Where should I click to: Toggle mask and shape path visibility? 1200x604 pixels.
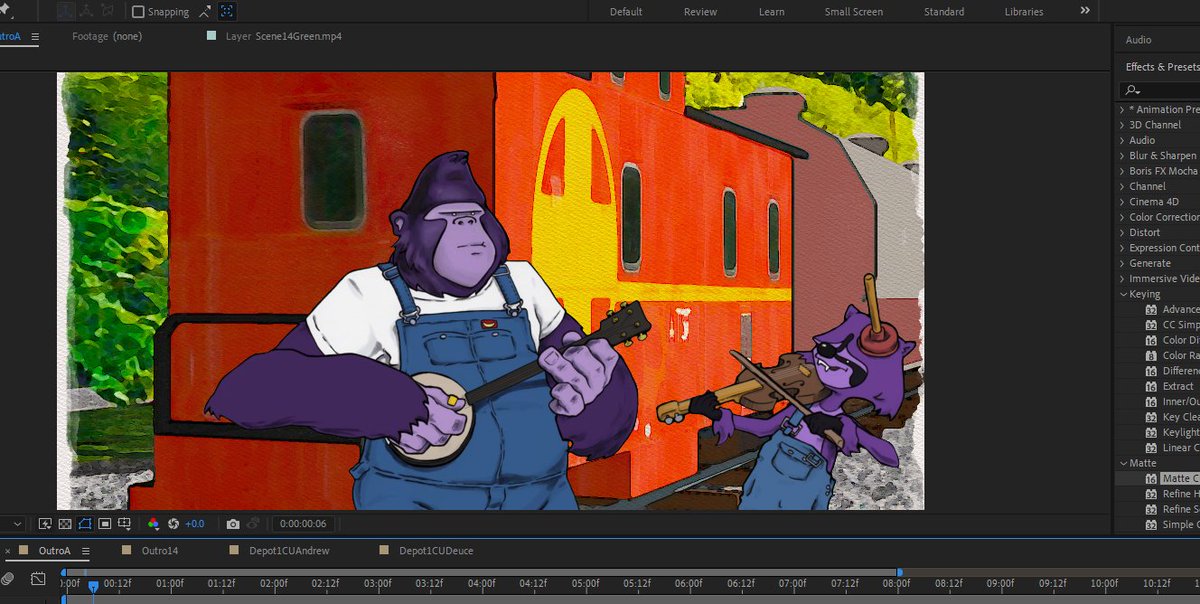pos(85,523)
